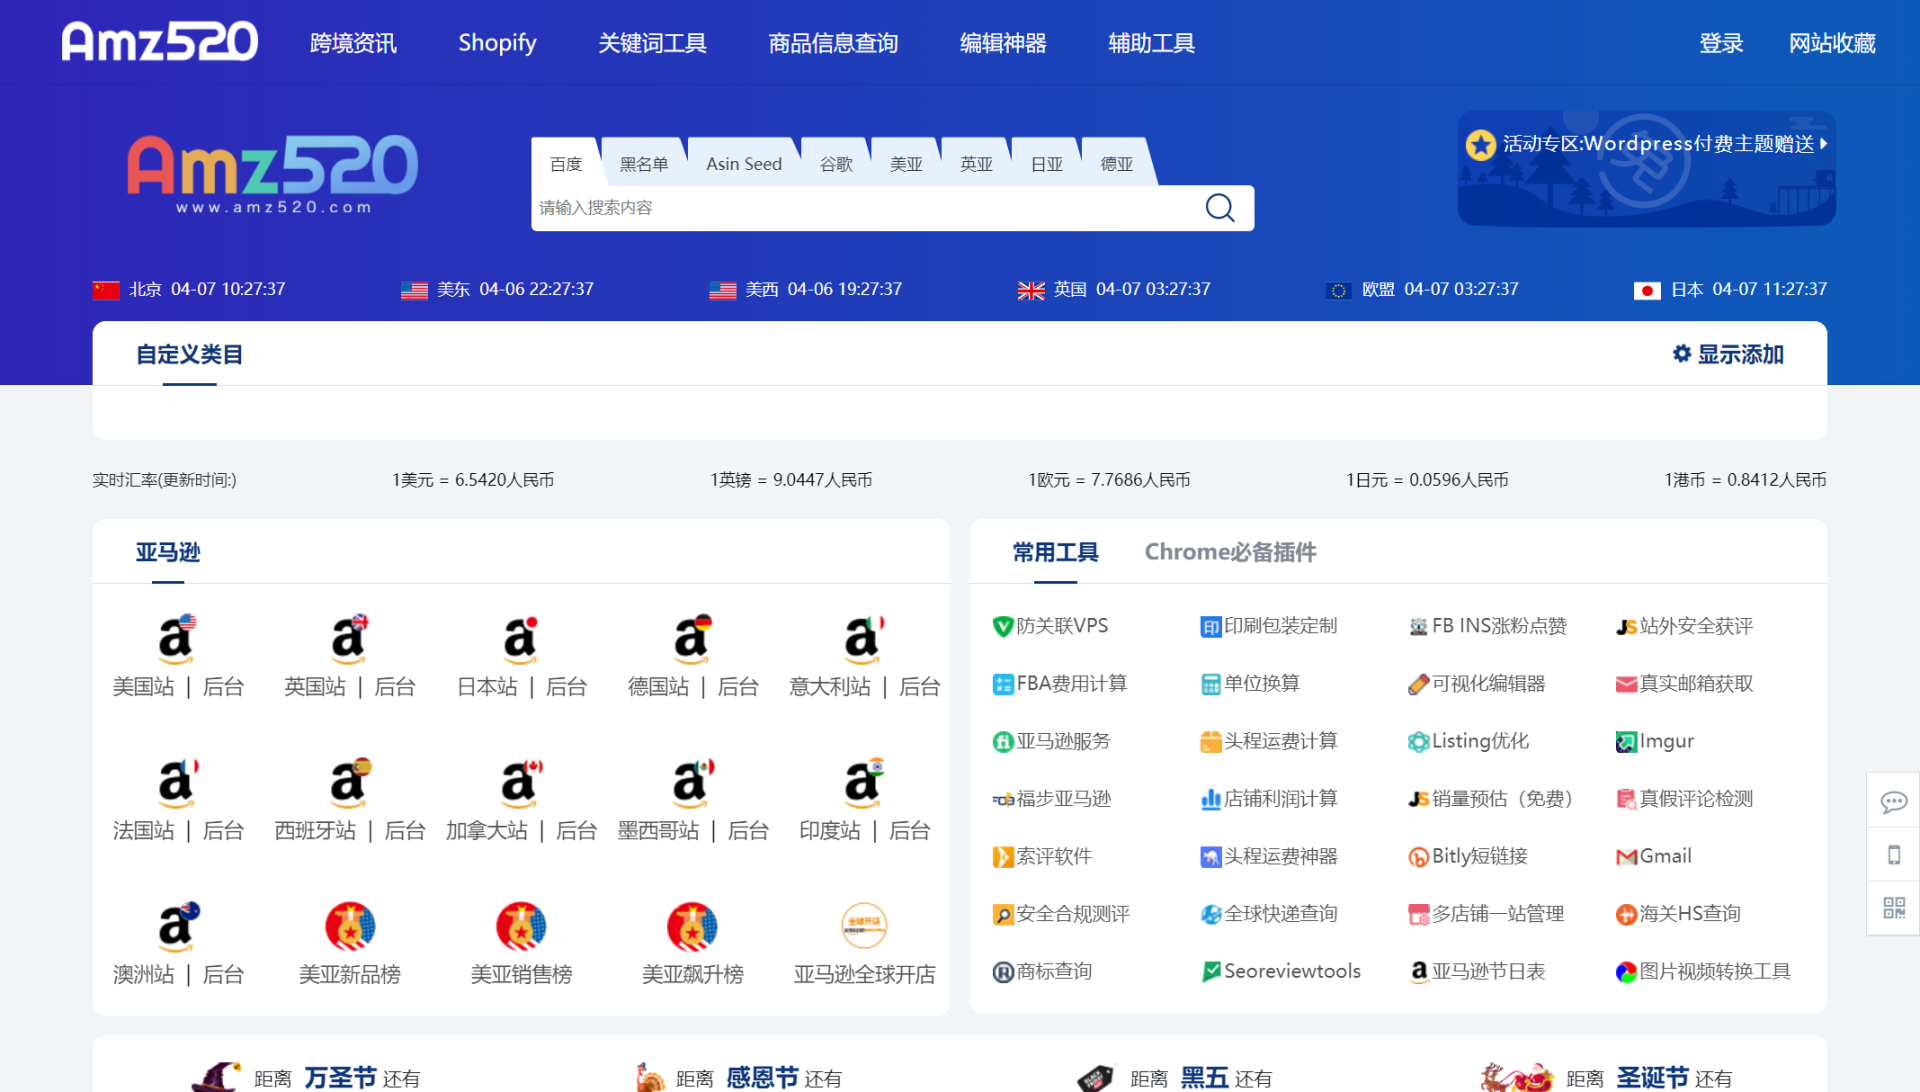Click the star icon in 活动专区 banner

(1481, 145)
